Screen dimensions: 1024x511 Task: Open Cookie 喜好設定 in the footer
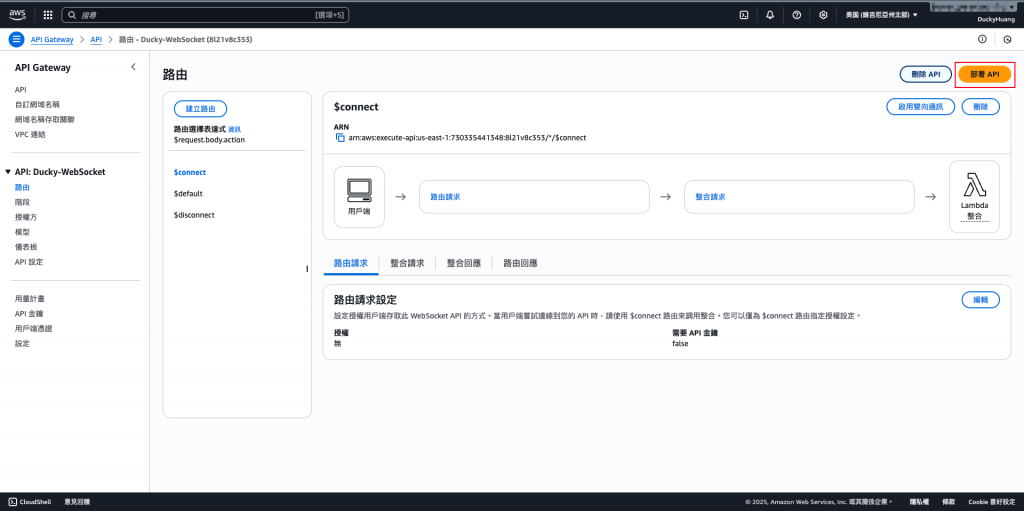(991, 502)
